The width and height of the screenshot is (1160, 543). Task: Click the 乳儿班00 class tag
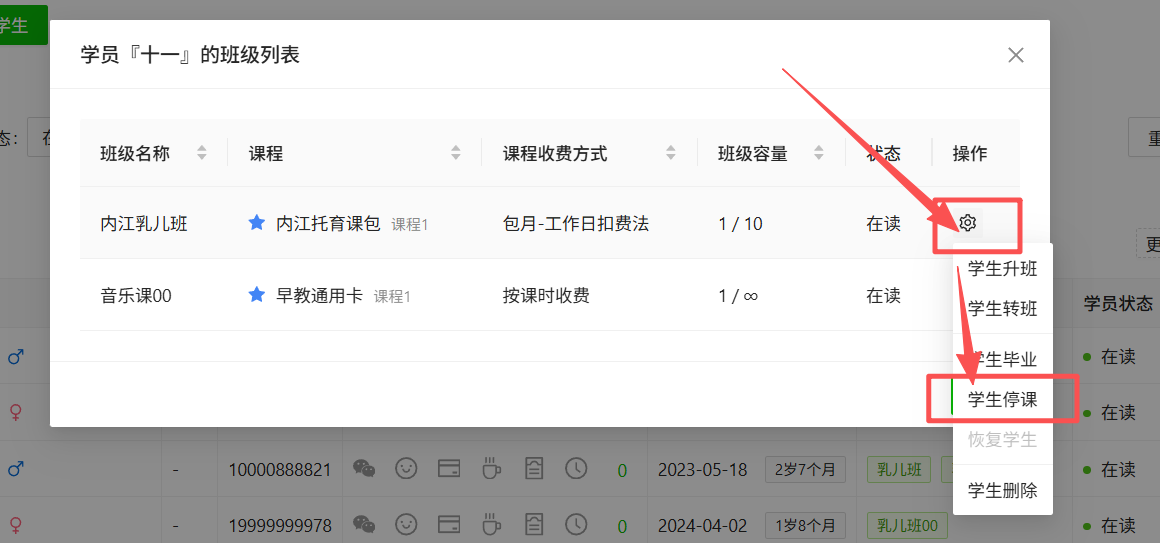point(907,524)
